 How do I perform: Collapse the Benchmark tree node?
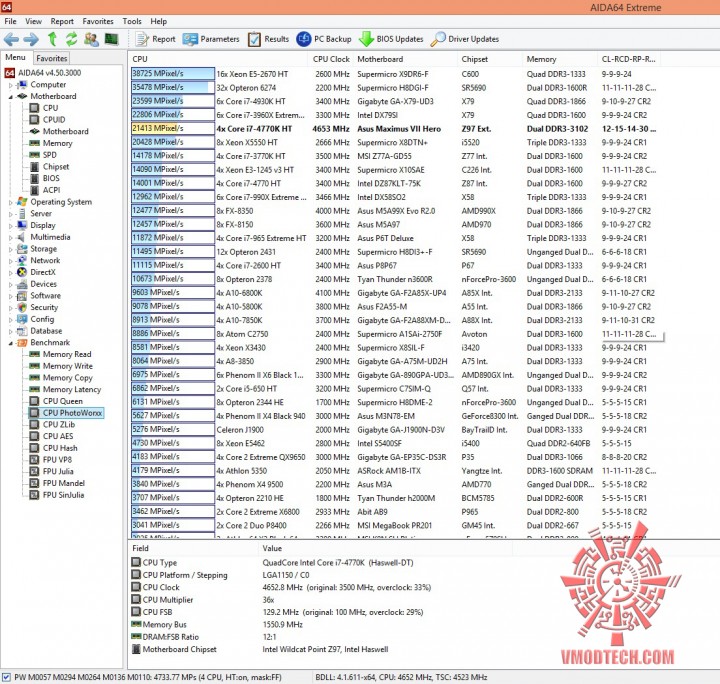11,343
